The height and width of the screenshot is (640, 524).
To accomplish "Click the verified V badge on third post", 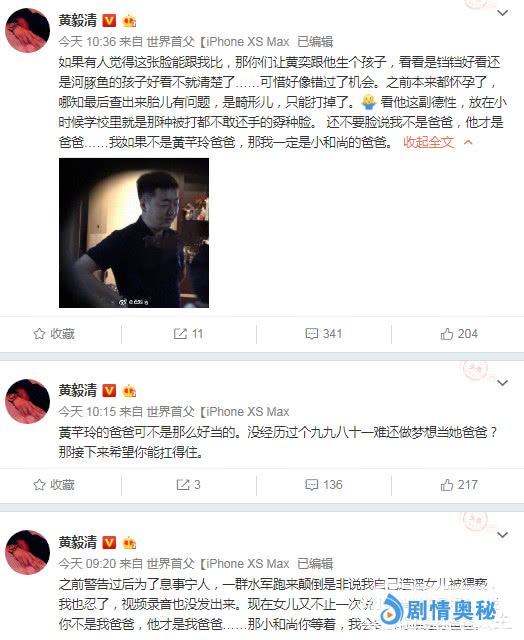I will coord(109,542).
